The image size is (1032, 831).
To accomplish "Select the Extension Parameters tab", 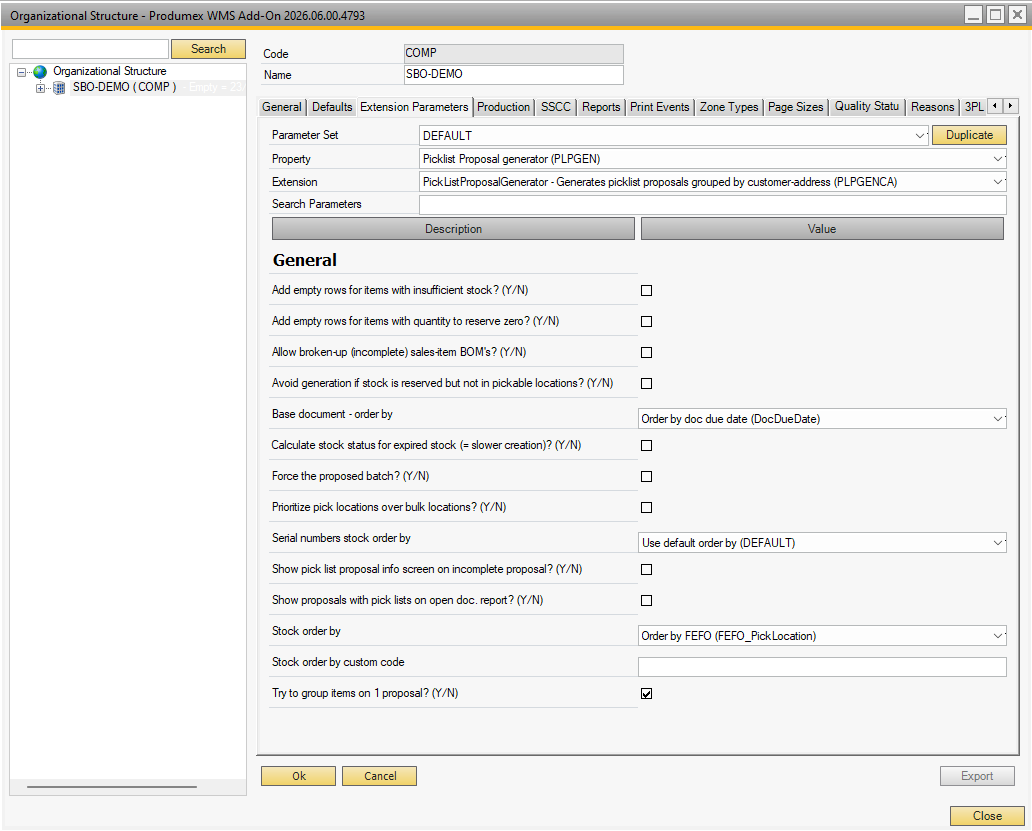I will (414, 107).
